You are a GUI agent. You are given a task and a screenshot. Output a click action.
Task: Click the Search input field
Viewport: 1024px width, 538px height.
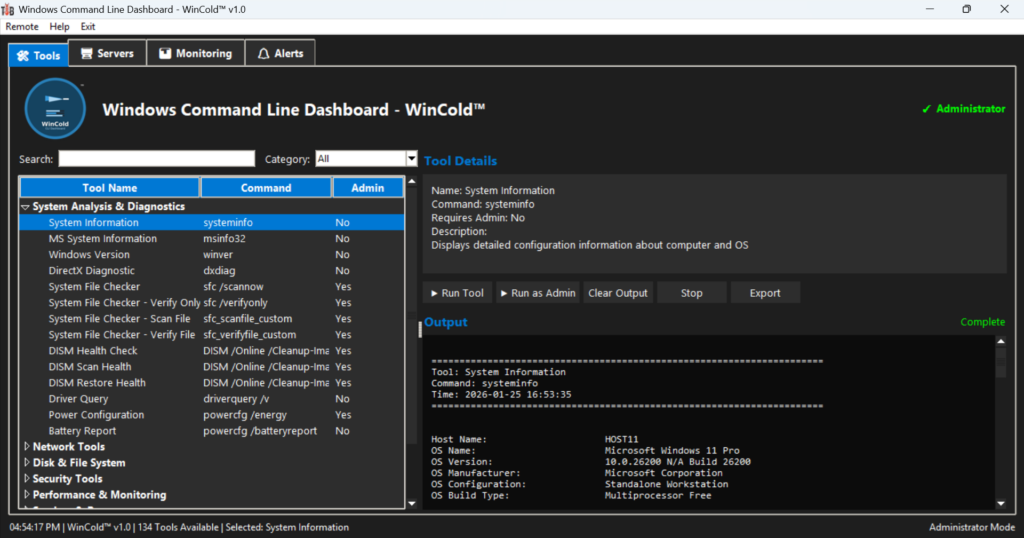(156, 159)
